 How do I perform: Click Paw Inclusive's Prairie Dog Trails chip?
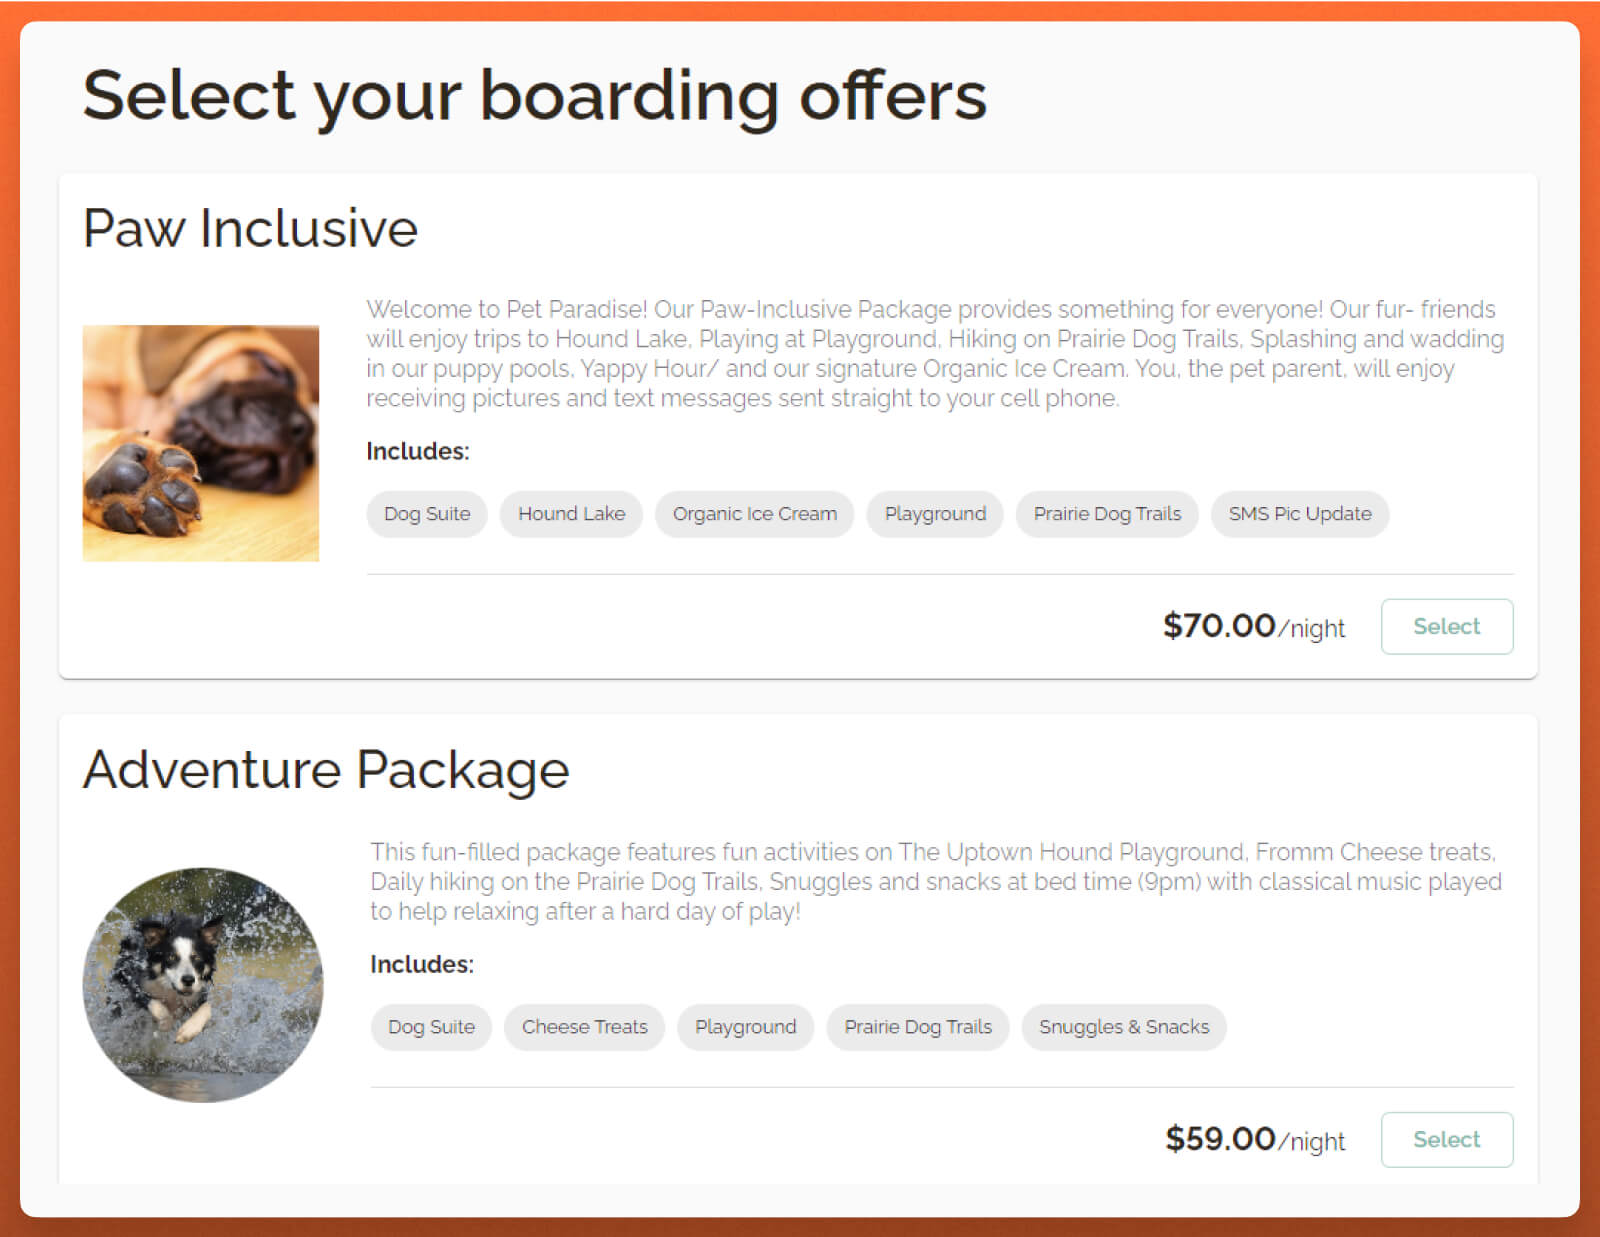(x=1107, y=514)
